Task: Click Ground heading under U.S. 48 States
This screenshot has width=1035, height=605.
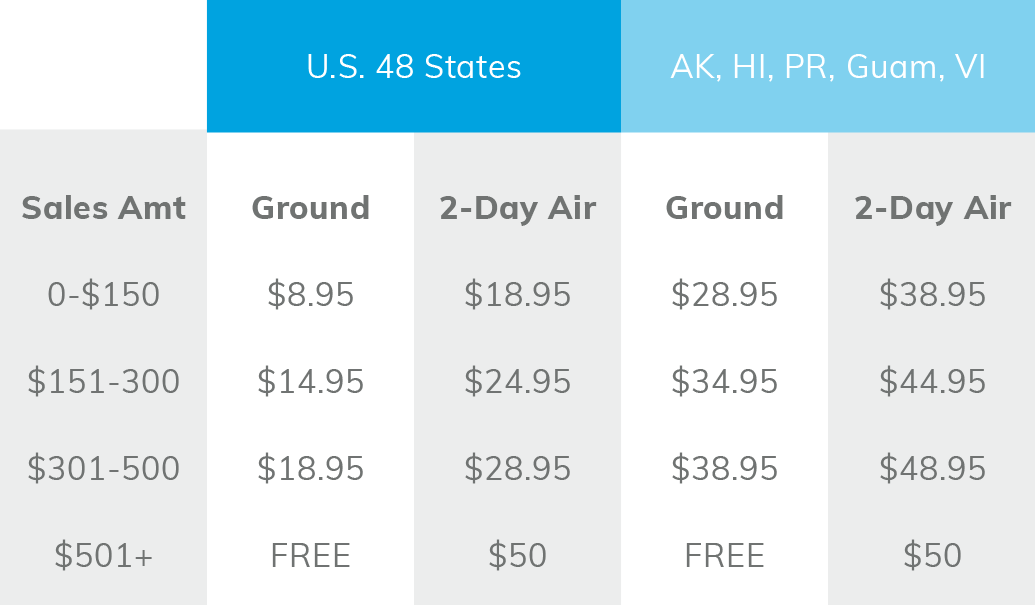Action: click(x=310, y=208)
